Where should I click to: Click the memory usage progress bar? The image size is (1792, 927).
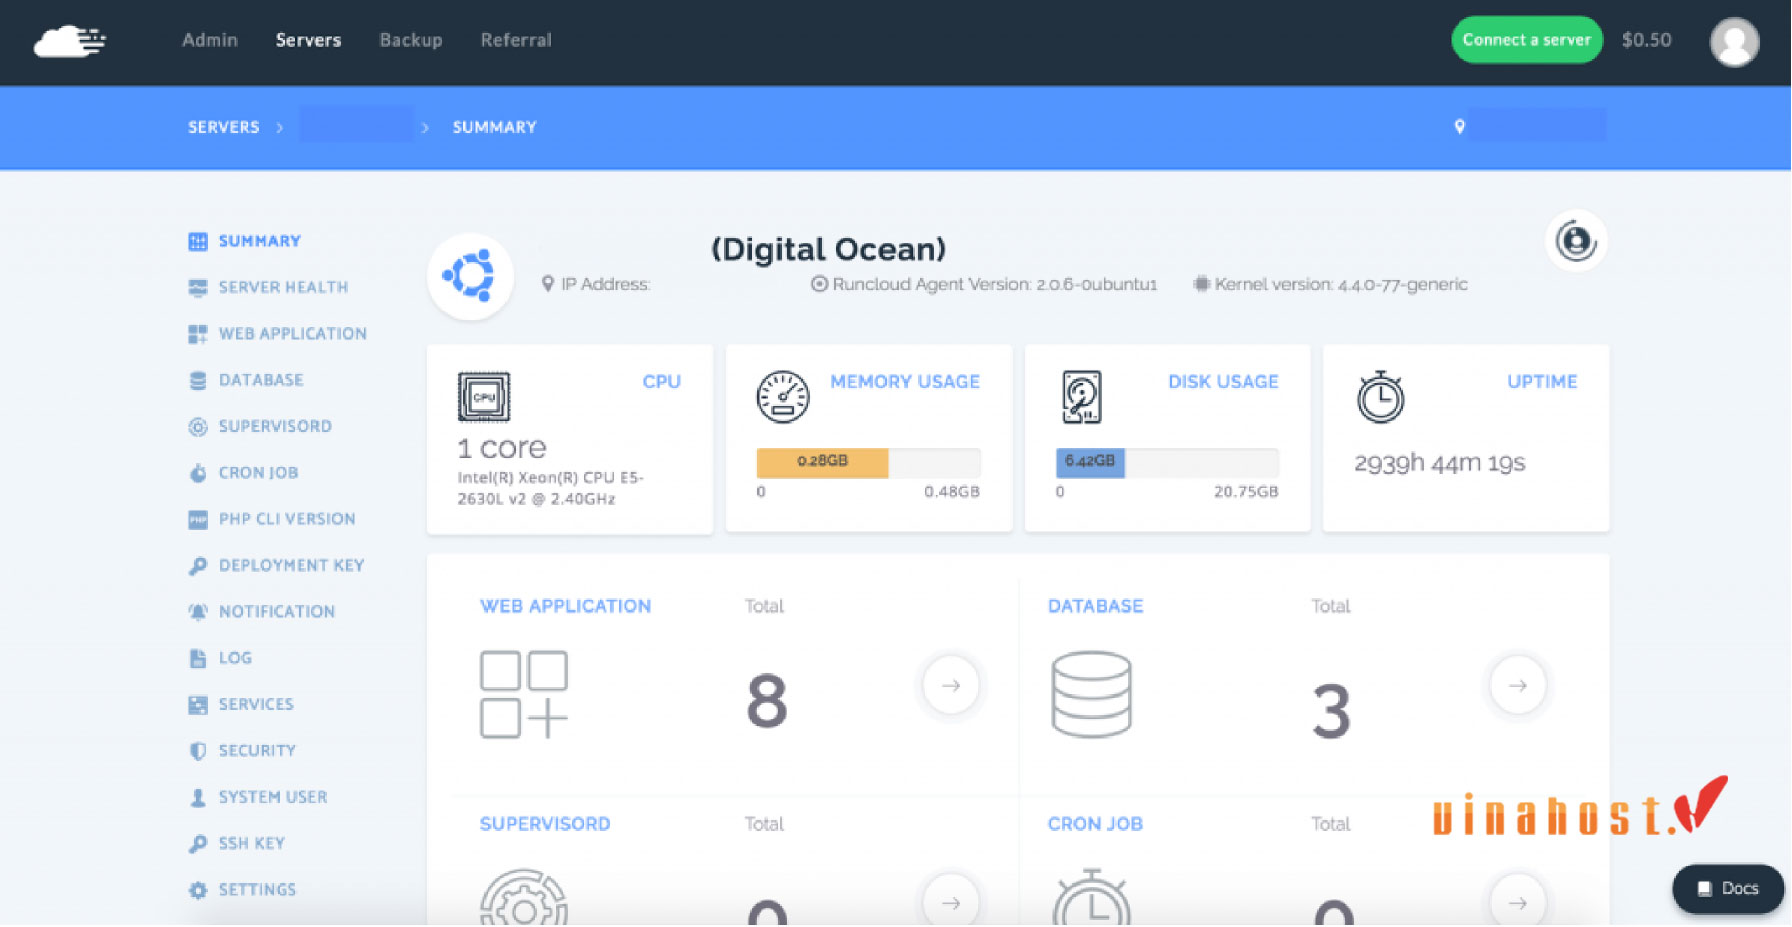[868, 462]
